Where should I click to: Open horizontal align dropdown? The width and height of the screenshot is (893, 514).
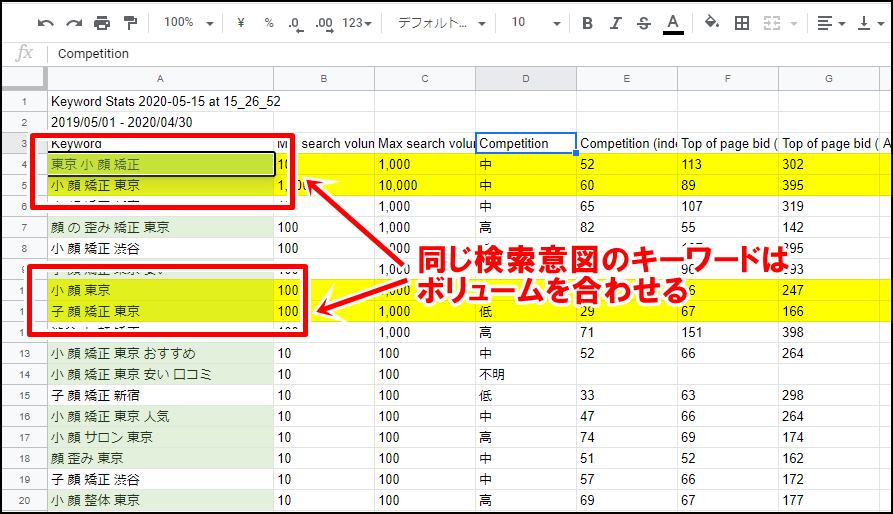coord(831,23)
